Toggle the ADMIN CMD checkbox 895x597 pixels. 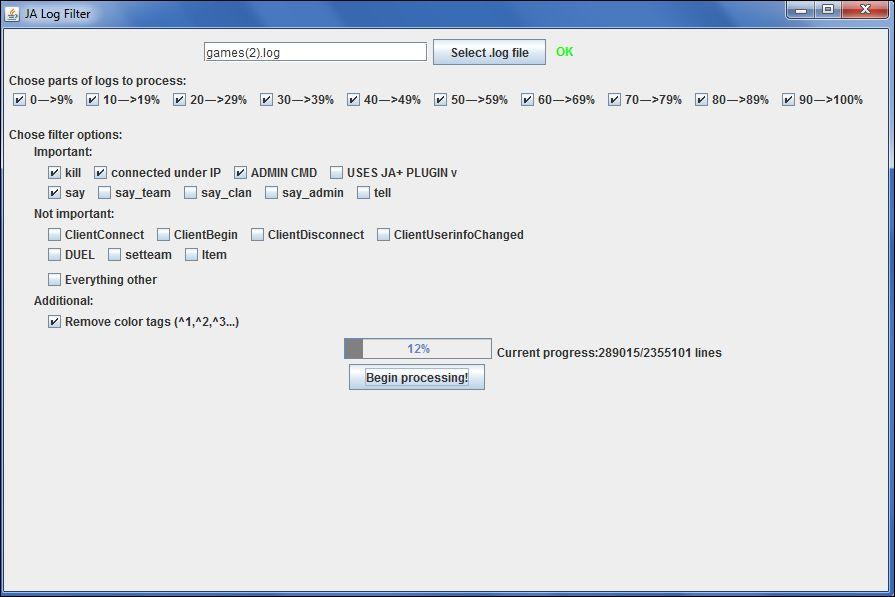(x=240, y=173)
